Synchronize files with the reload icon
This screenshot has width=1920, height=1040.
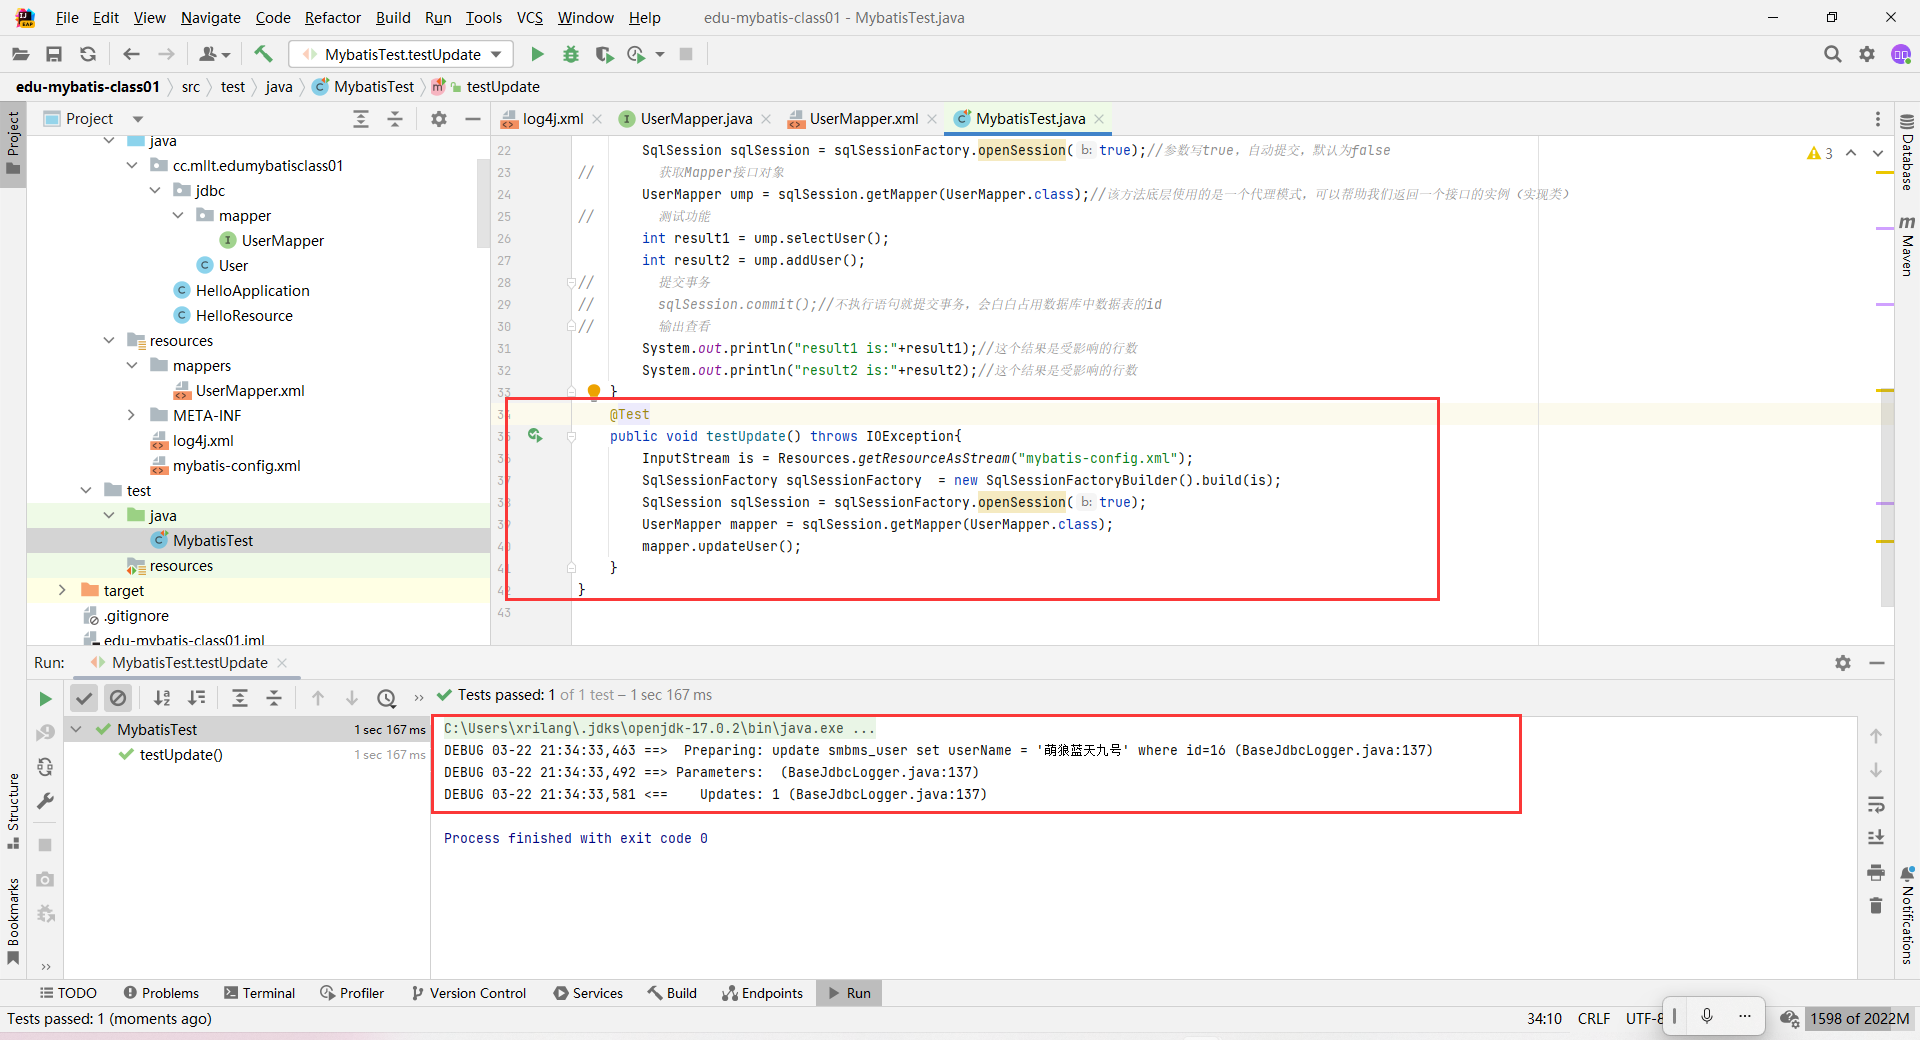point(88,54)
